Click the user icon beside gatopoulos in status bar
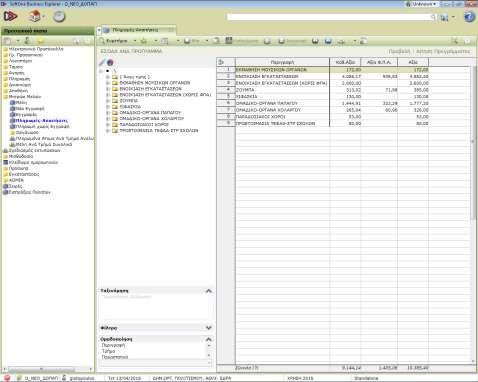 (64, 378)
